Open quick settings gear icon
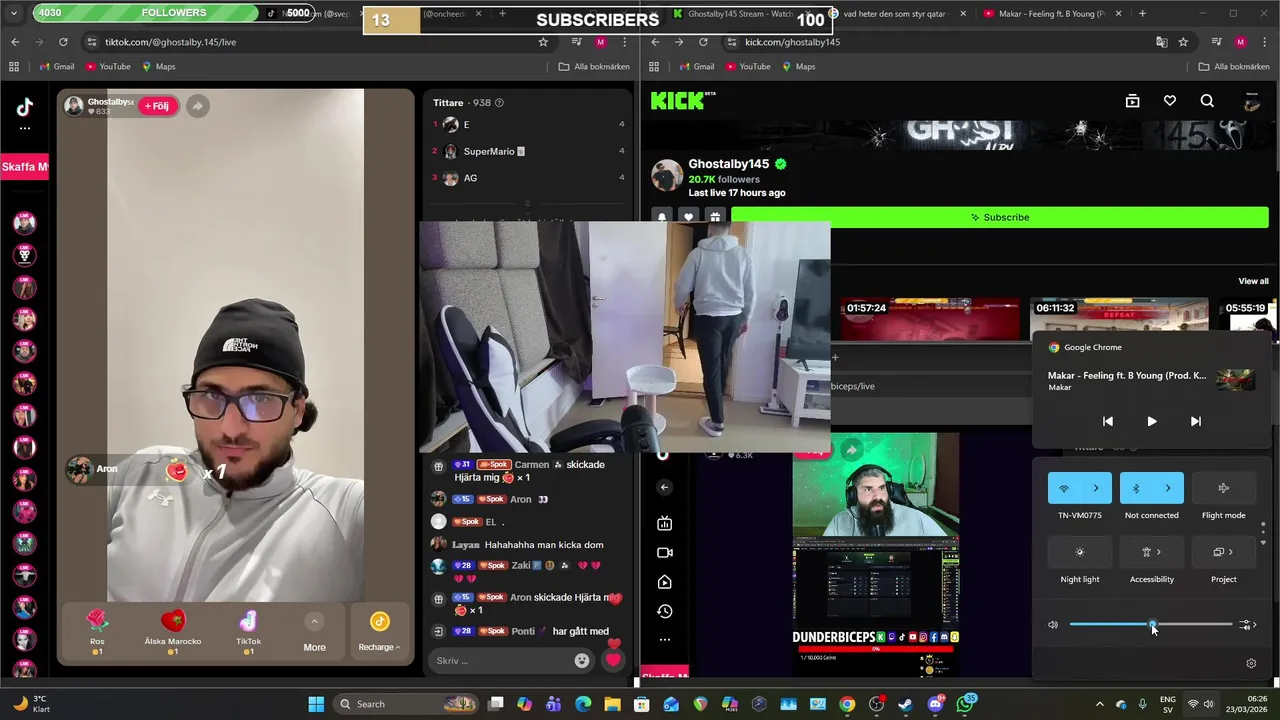1280x720 pixels. pyautogui.click(x=1250, y=663)
